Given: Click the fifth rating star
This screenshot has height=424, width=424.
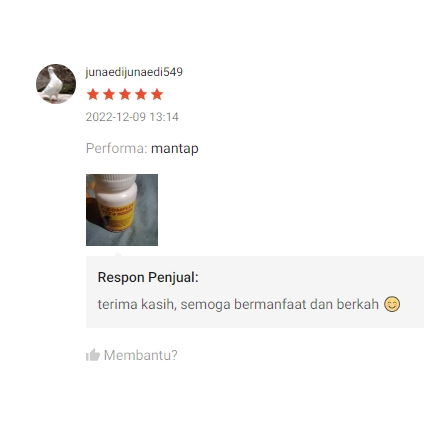Looking at the screenshot, I should tap(157, 94).
